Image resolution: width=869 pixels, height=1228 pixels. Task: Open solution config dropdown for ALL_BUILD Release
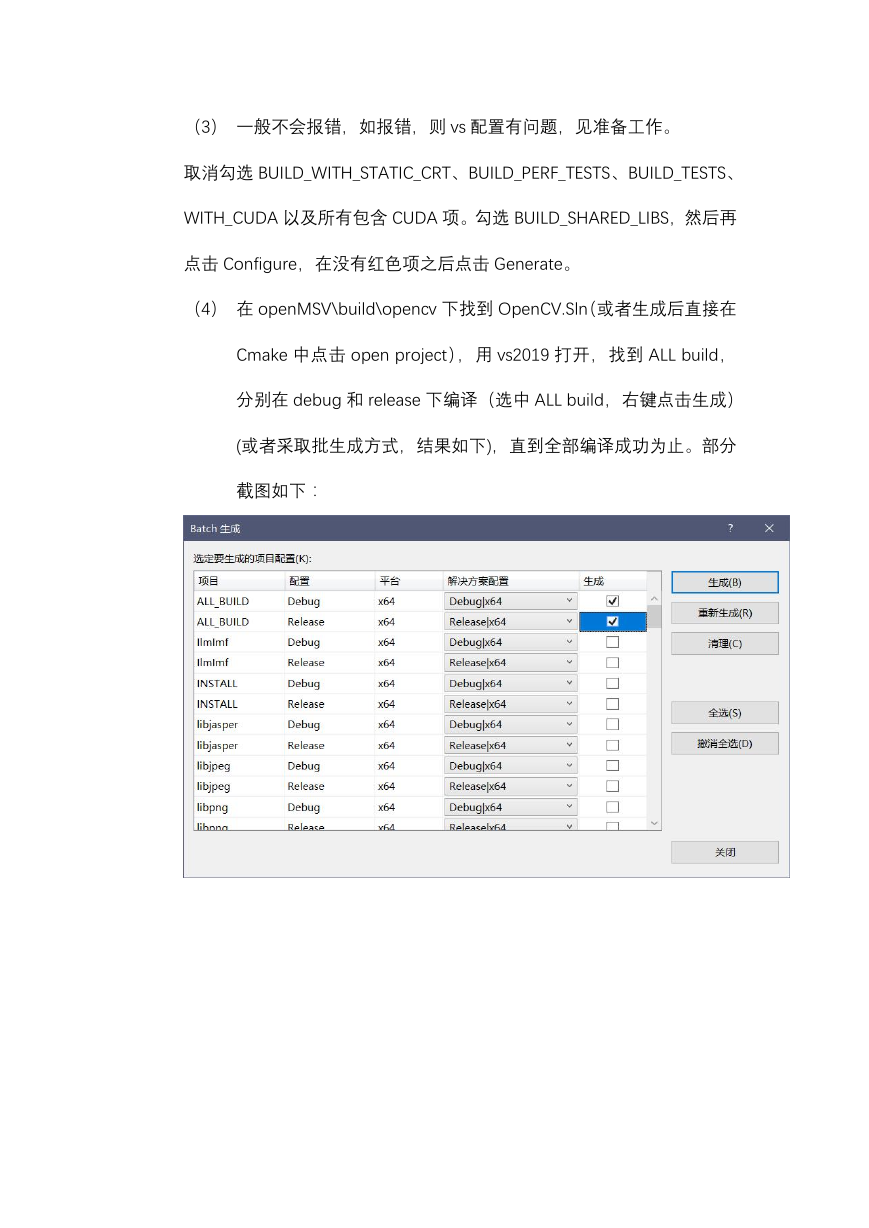pos(511,622)
